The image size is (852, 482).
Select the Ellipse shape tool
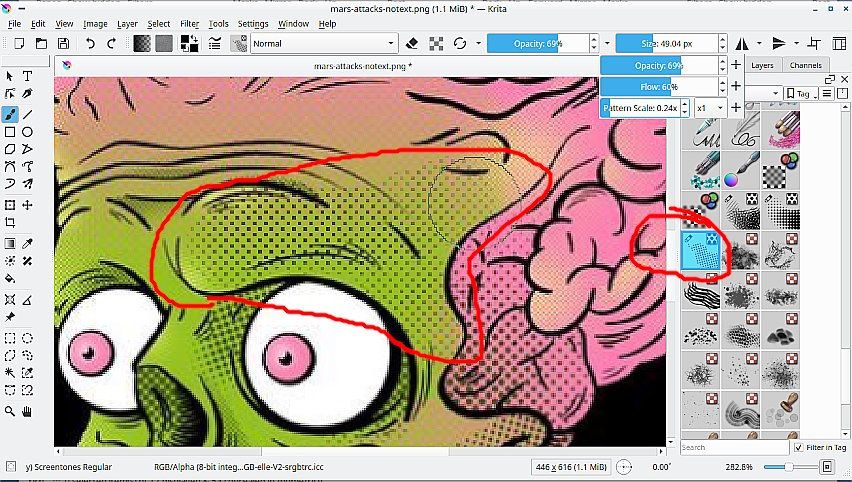[x=27, y=132]
